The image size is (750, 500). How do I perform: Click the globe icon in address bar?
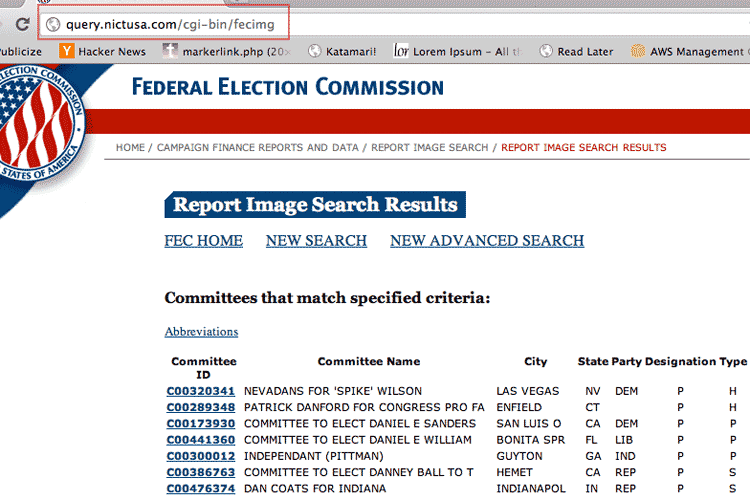coord(53,24)
